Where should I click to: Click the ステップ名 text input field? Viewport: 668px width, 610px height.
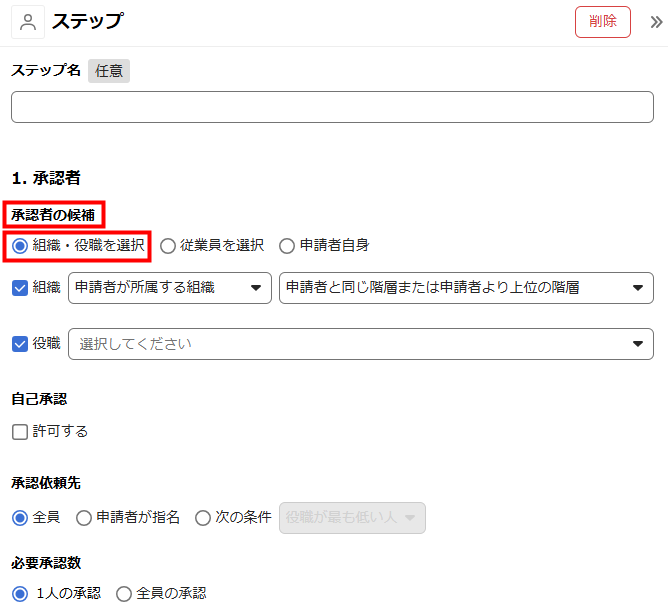coord(332,107)
